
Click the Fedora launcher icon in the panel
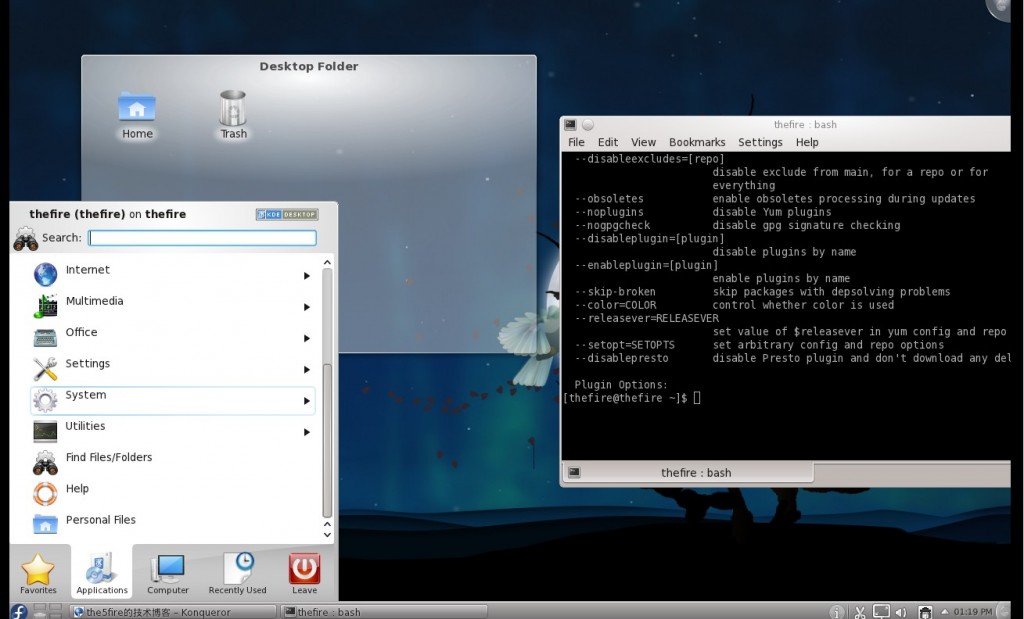pos(18,611)
